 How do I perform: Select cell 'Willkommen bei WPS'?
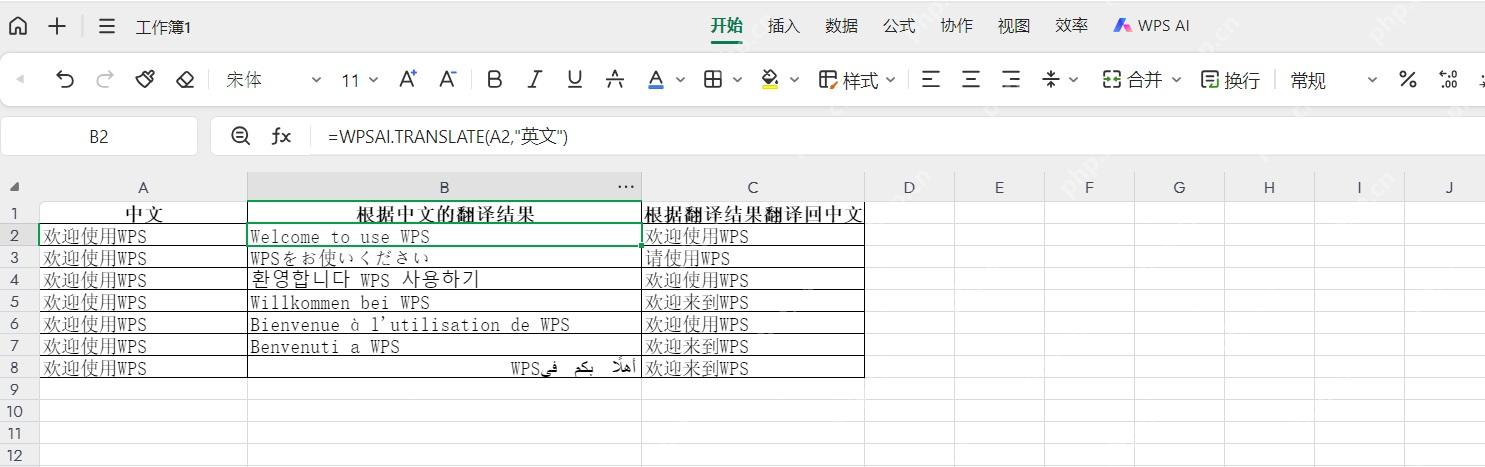click(444, 301)
